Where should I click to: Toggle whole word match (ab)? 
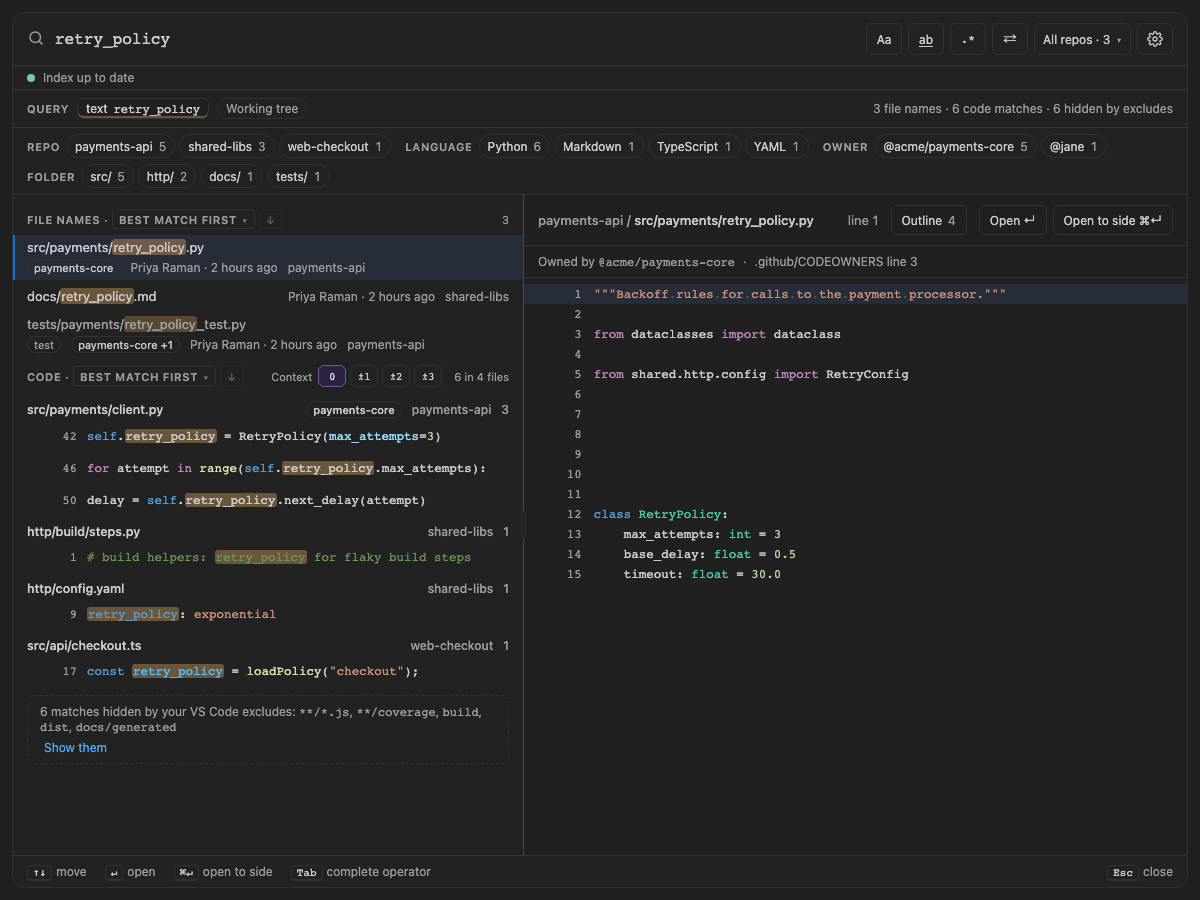pos(926,39)
